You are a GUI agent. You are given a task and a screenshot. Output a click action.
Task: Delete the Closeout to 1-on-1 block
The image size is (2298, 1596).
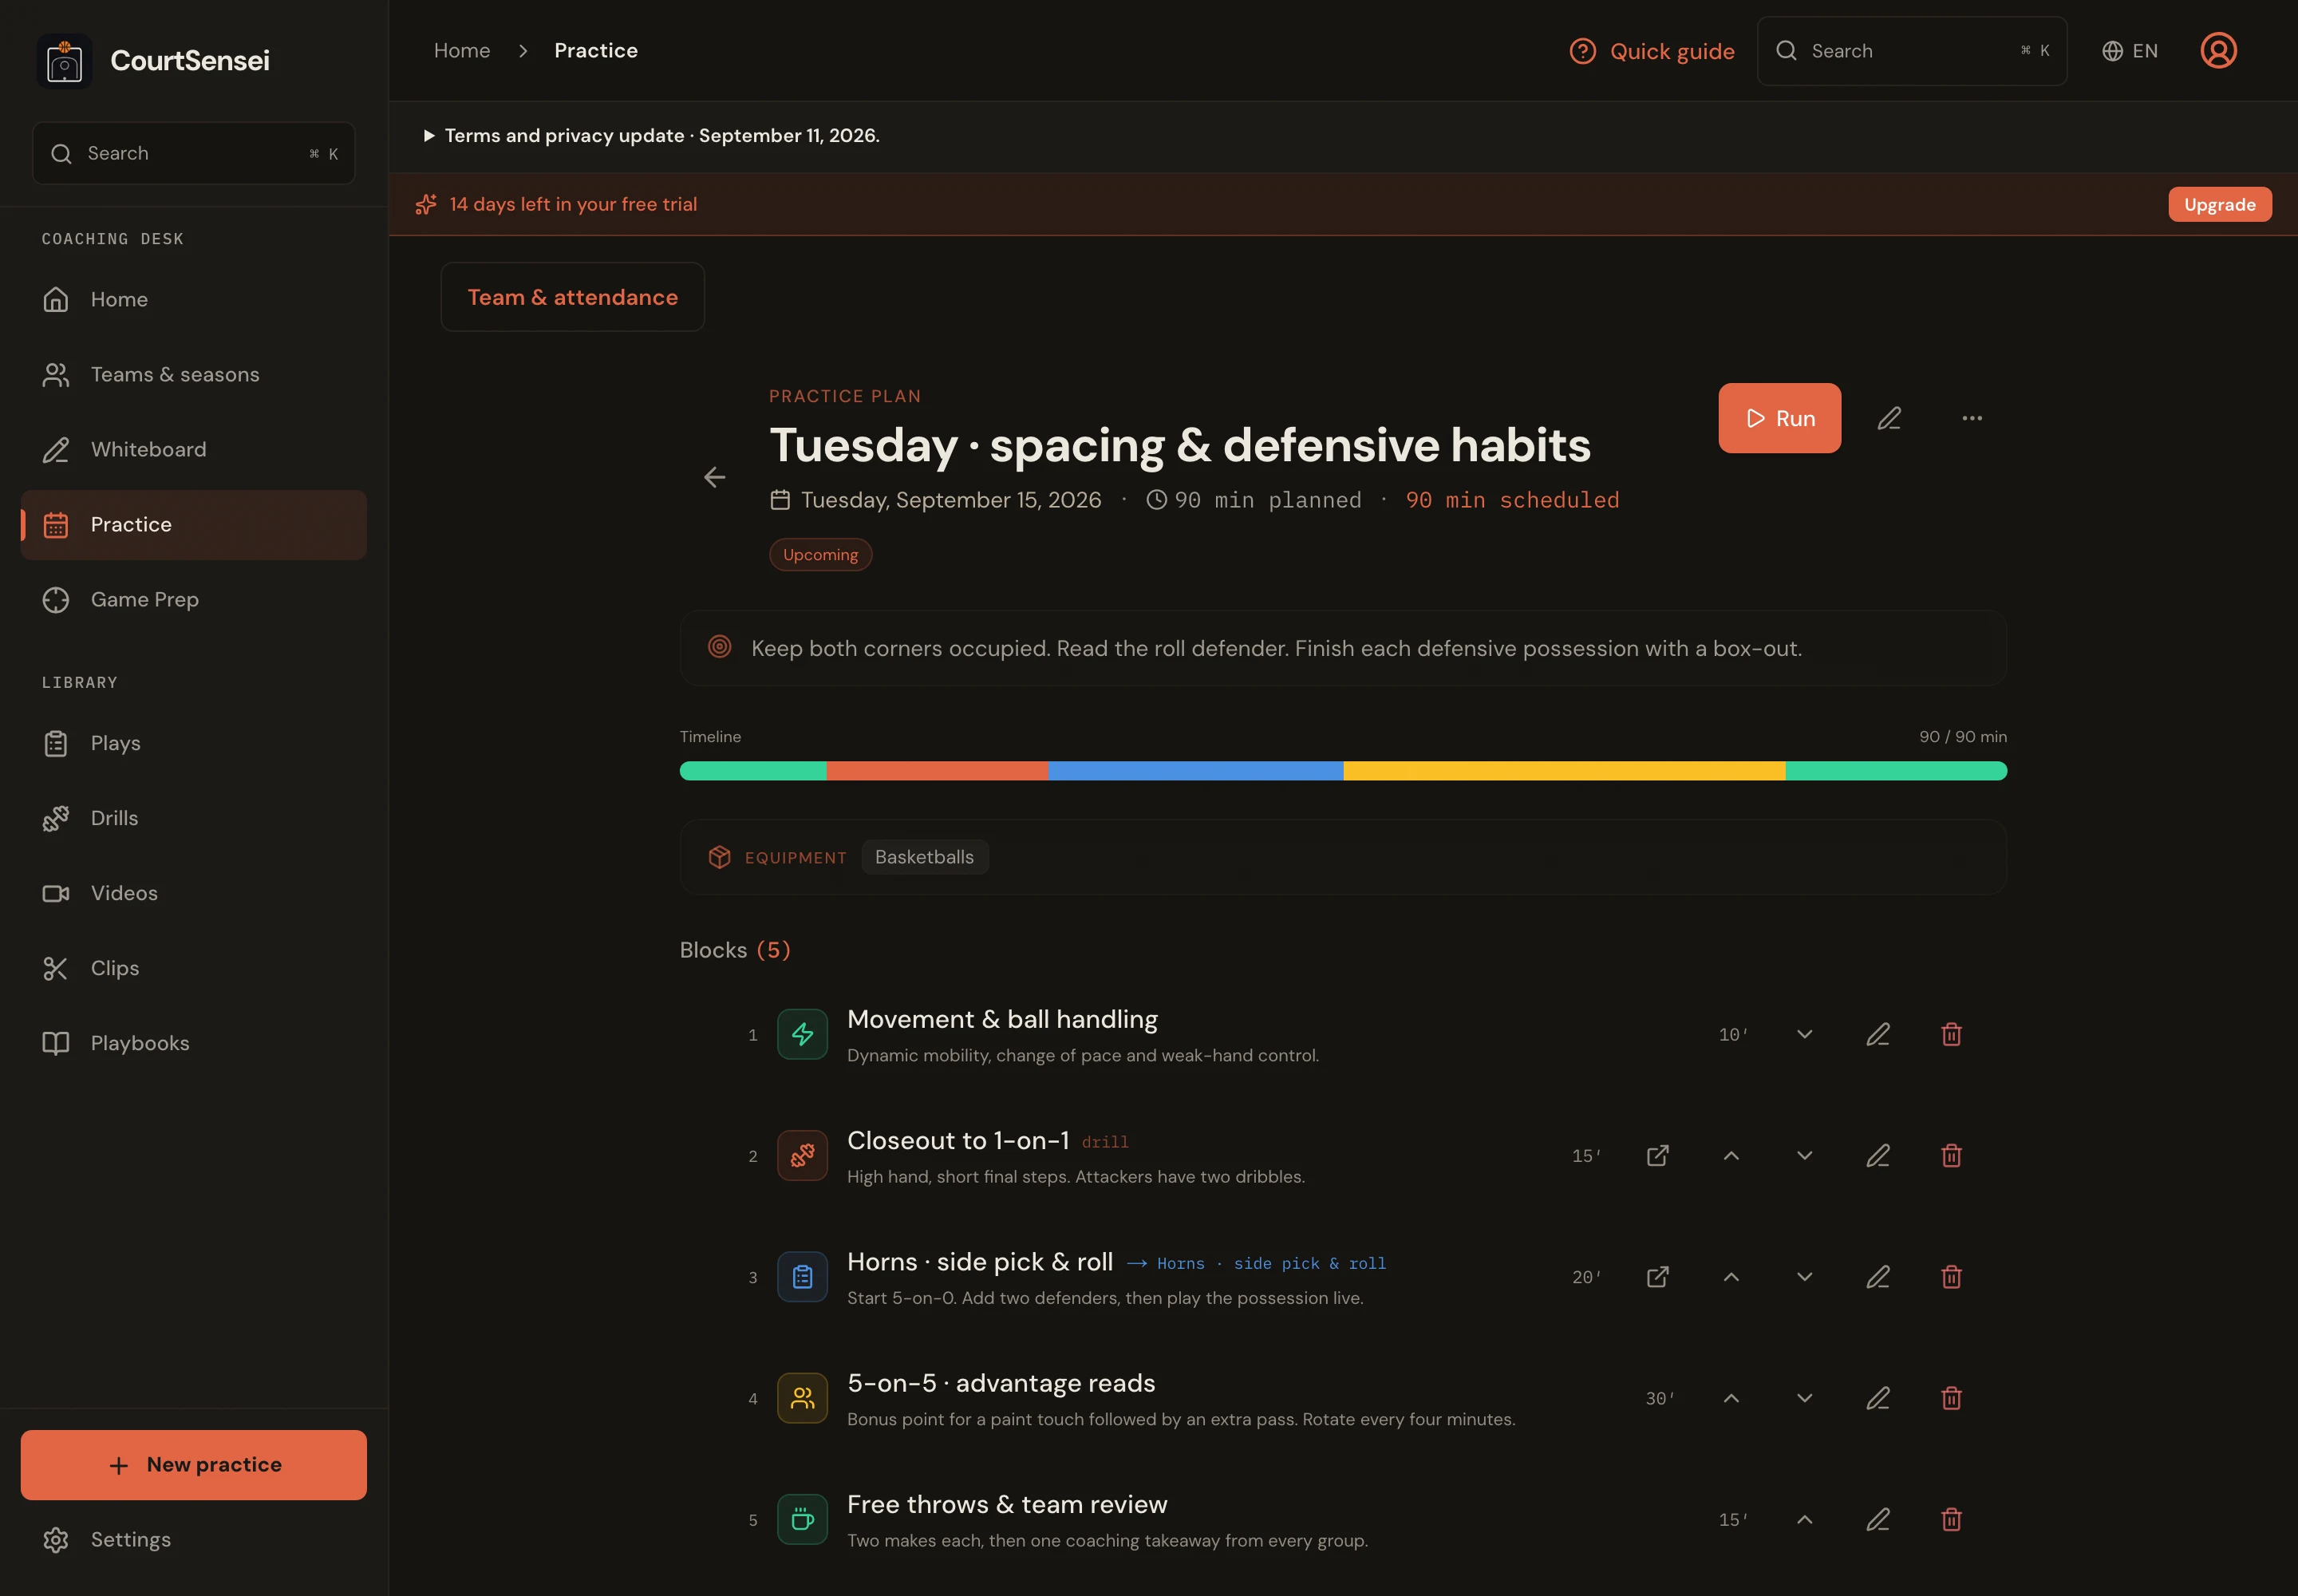pos(1951,1155)
